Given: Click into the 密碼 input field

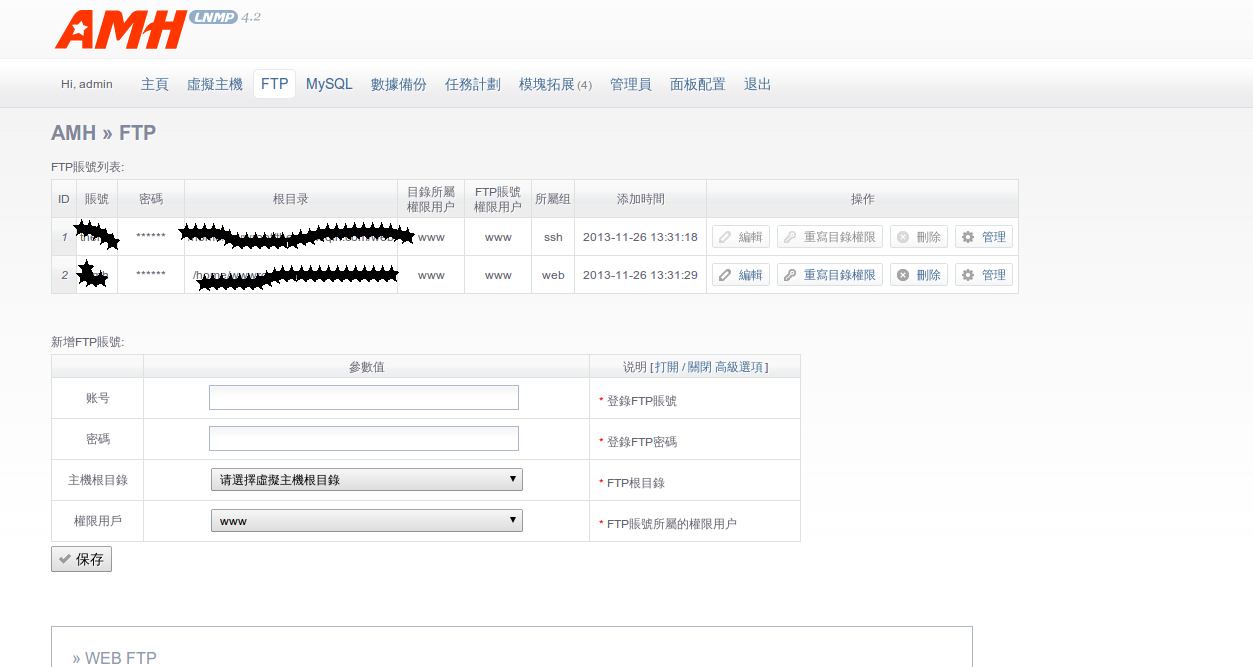Looking at the screenshot, I should (x=364, y=439).
